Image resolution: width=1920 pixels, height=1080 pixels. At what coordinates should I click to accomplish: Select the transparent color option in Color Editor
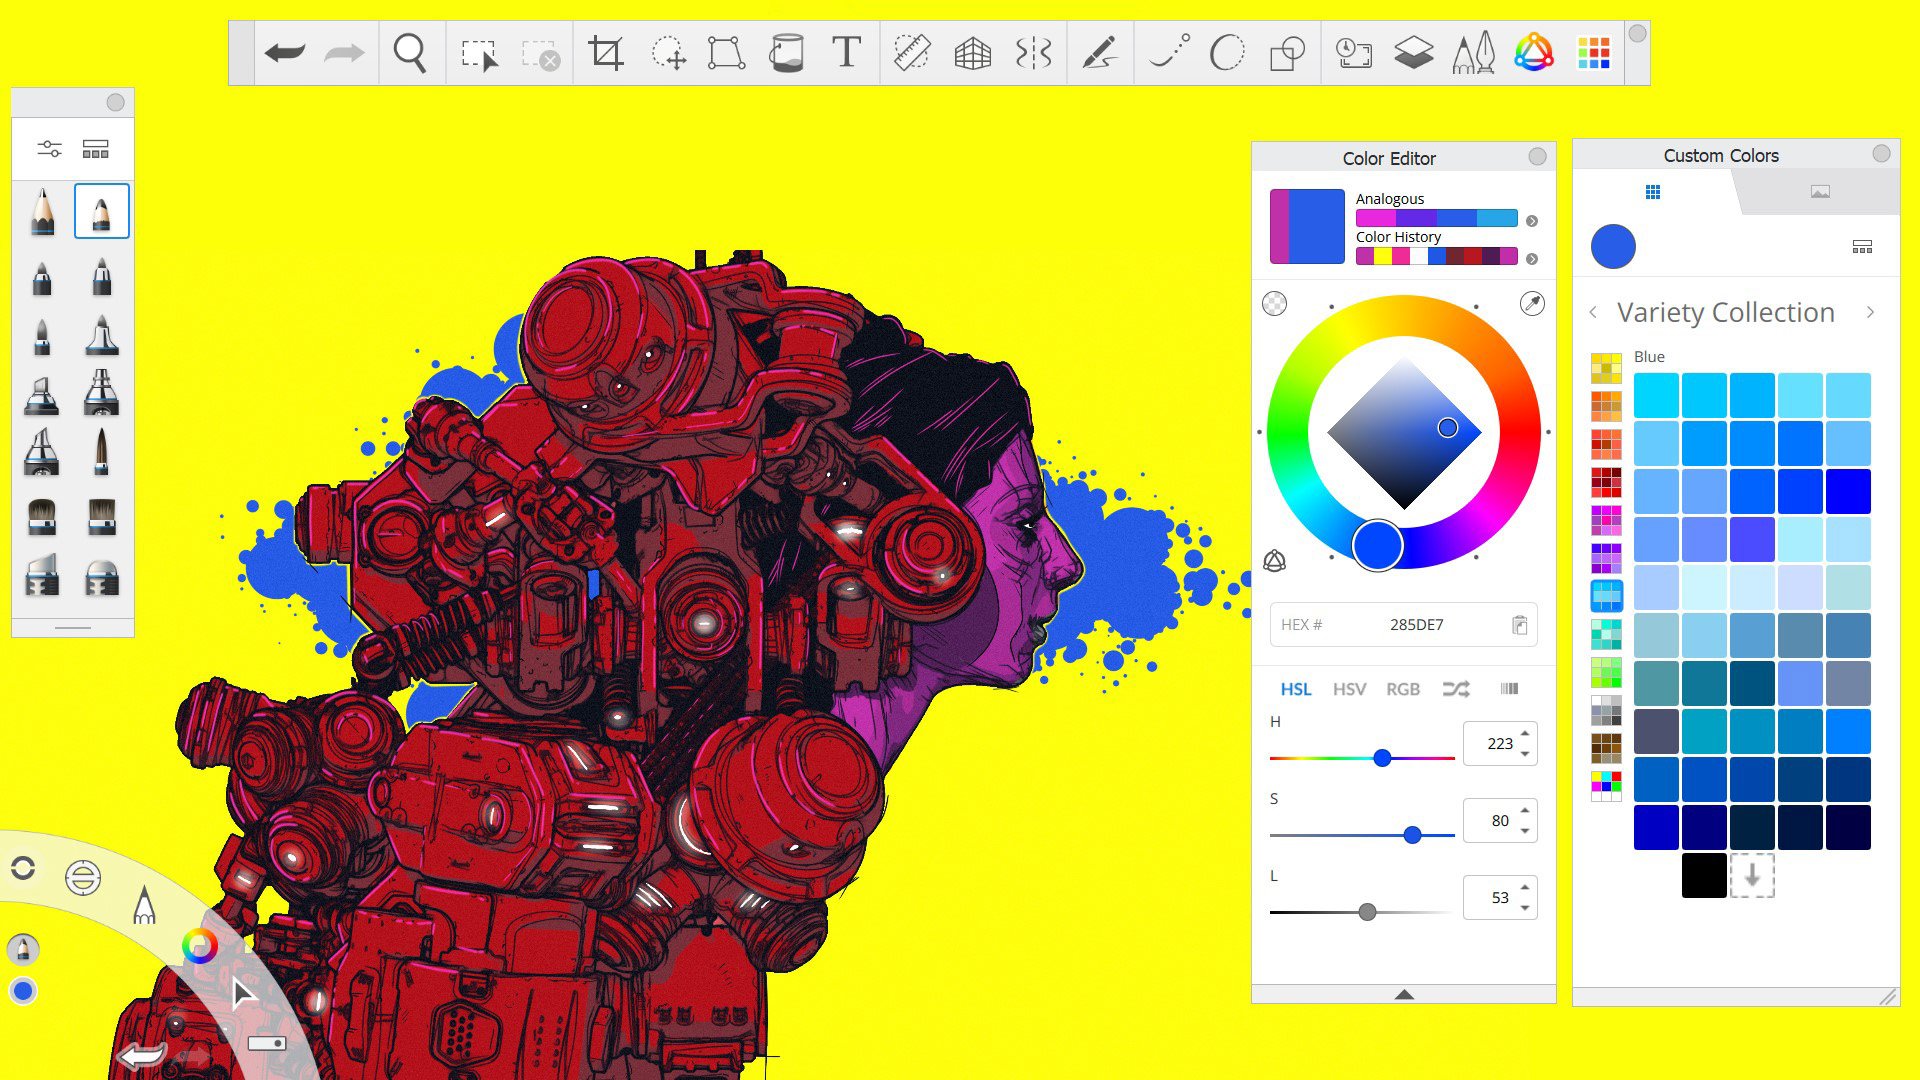click(x=1275, y=303)
